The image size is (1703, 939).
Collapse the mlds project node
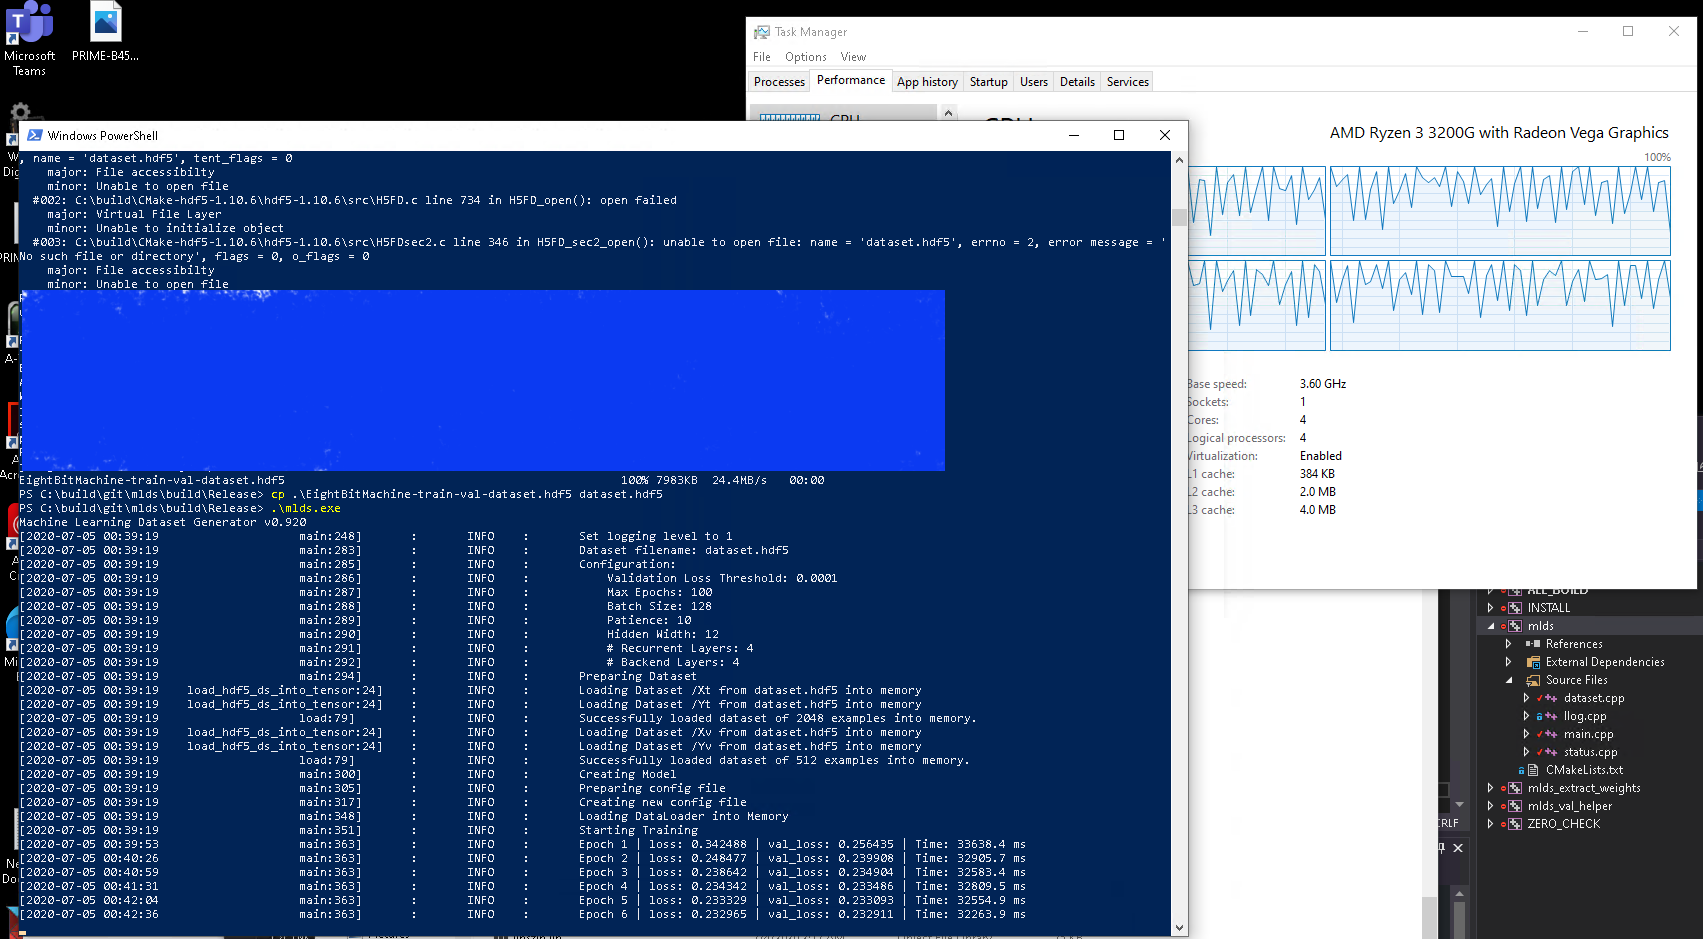(x=1491, y=626)
